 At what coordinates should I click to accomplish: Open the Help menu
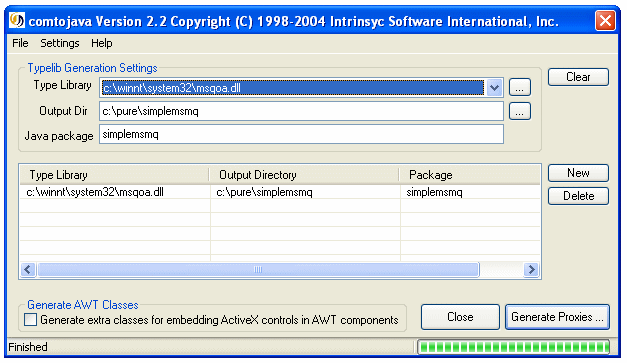(102, 43)
